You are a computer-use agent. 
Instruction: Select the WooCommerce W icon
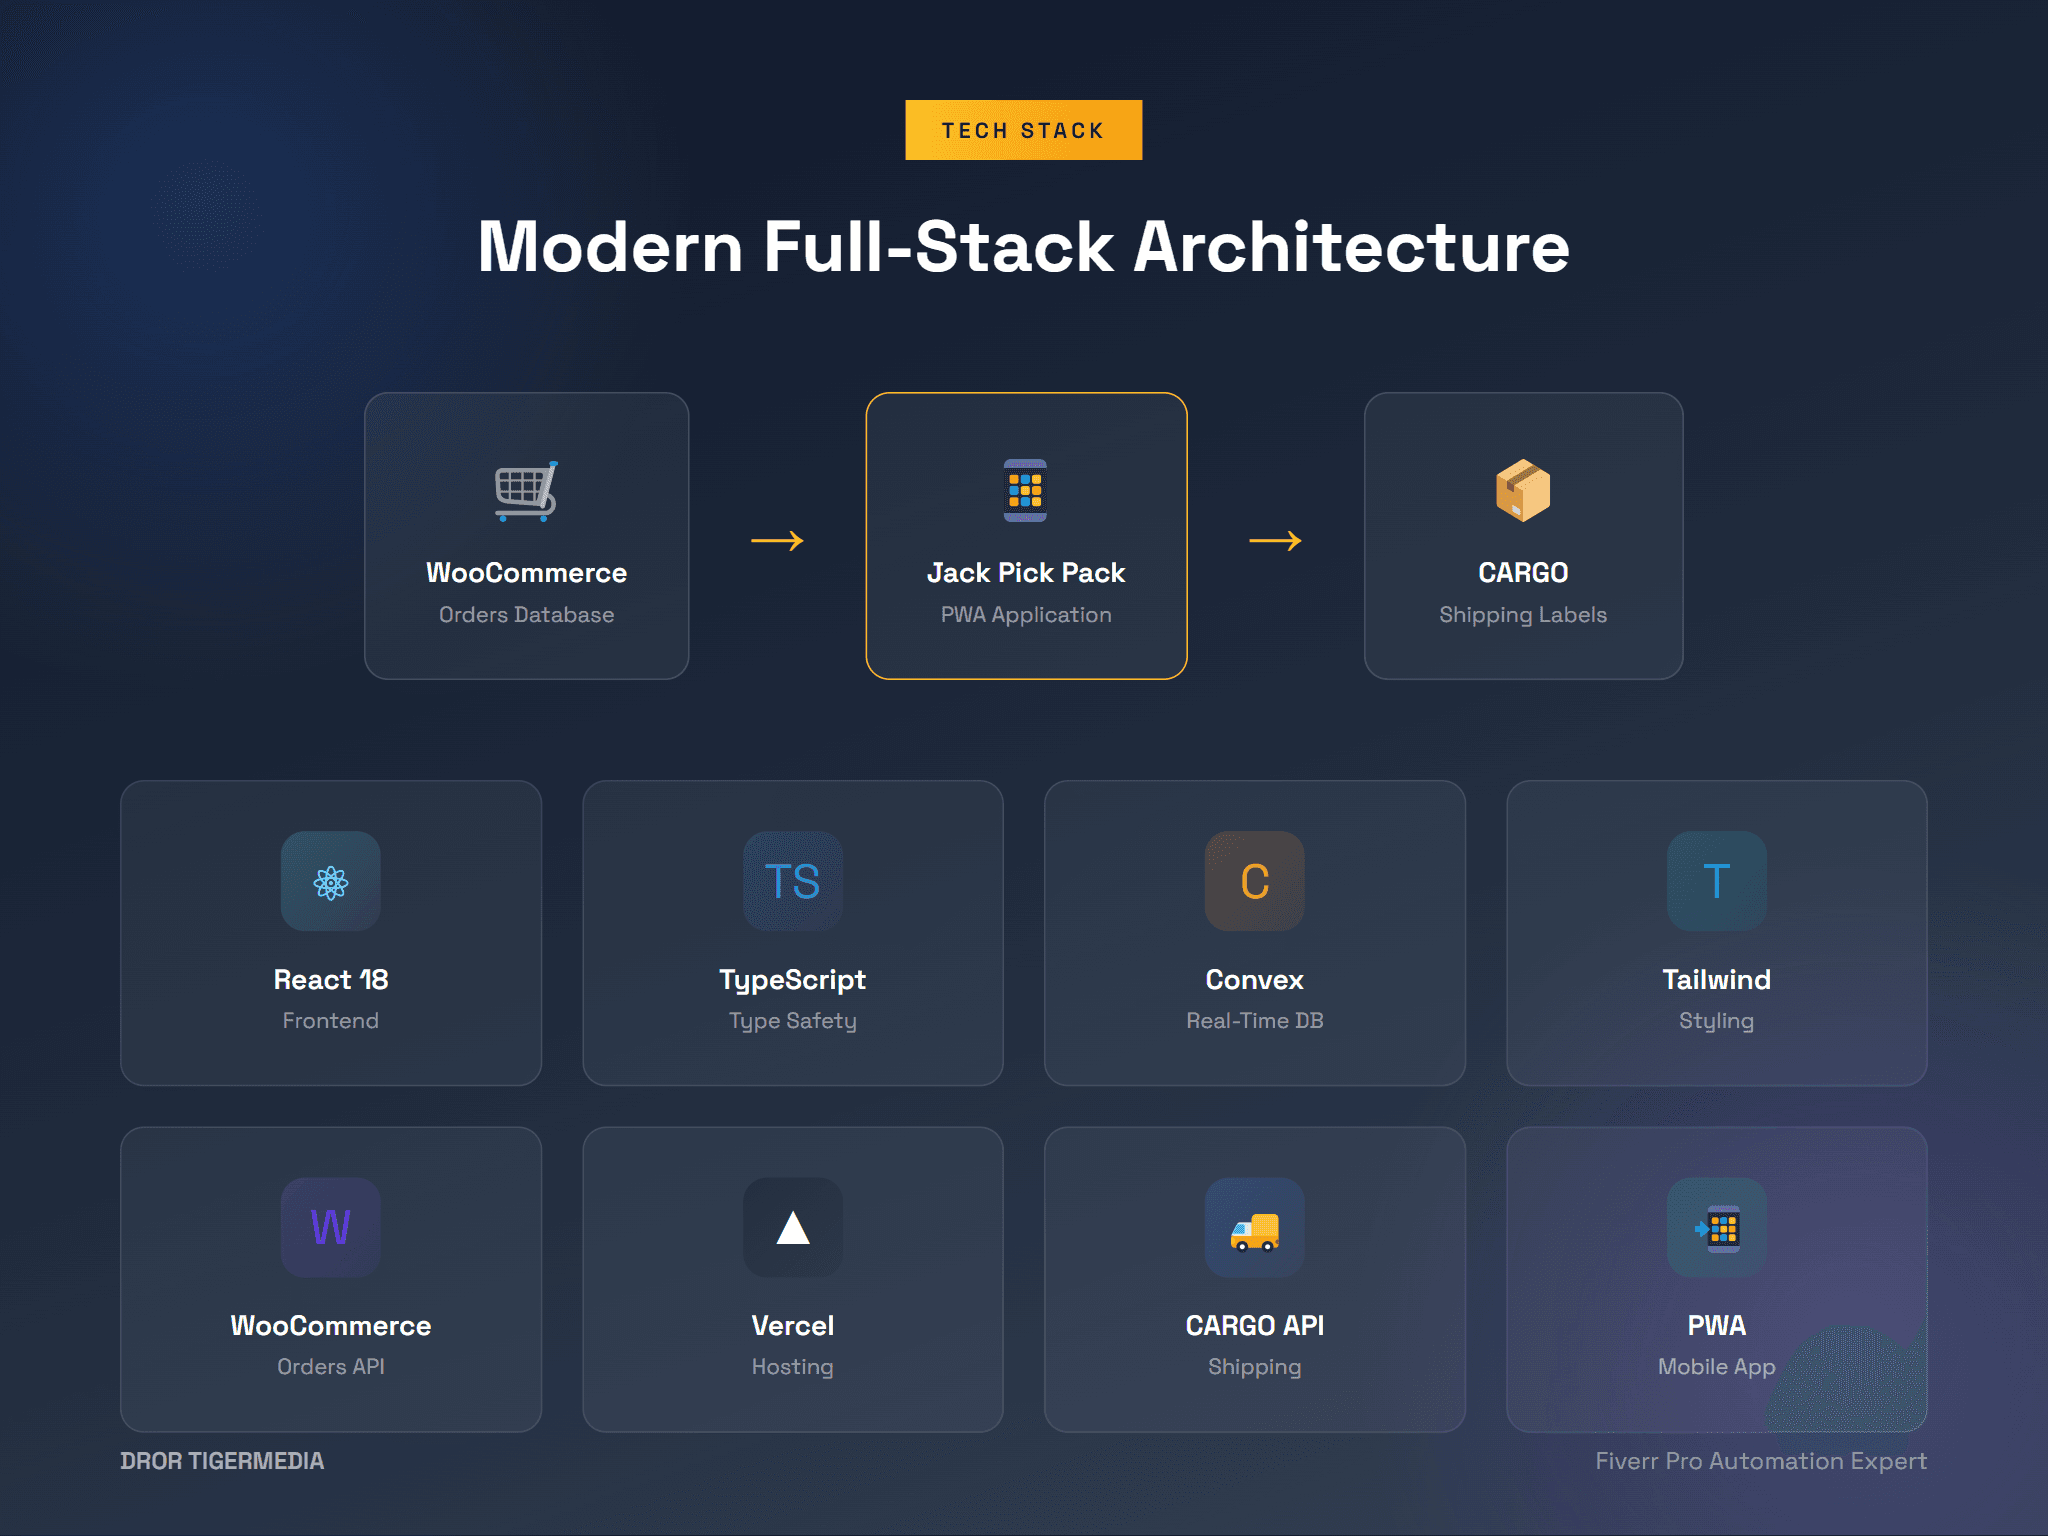point(330,1228)
